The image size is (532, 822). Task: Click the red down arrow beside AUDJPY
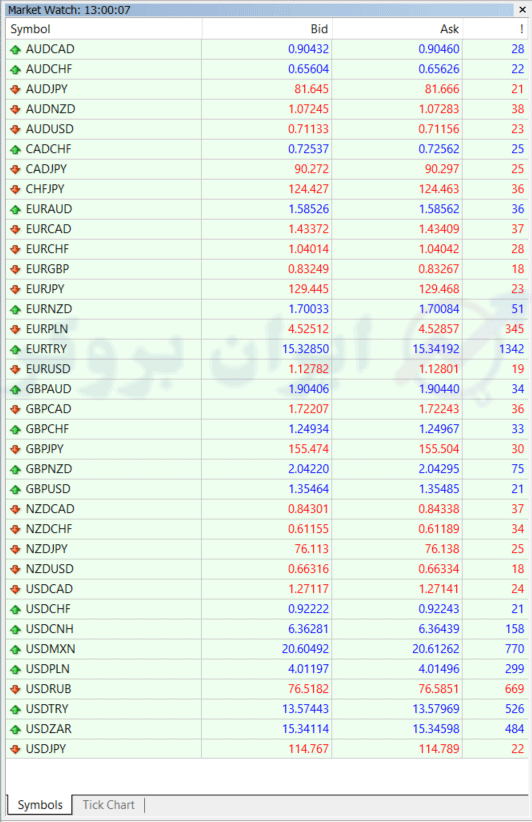(15, 90)
